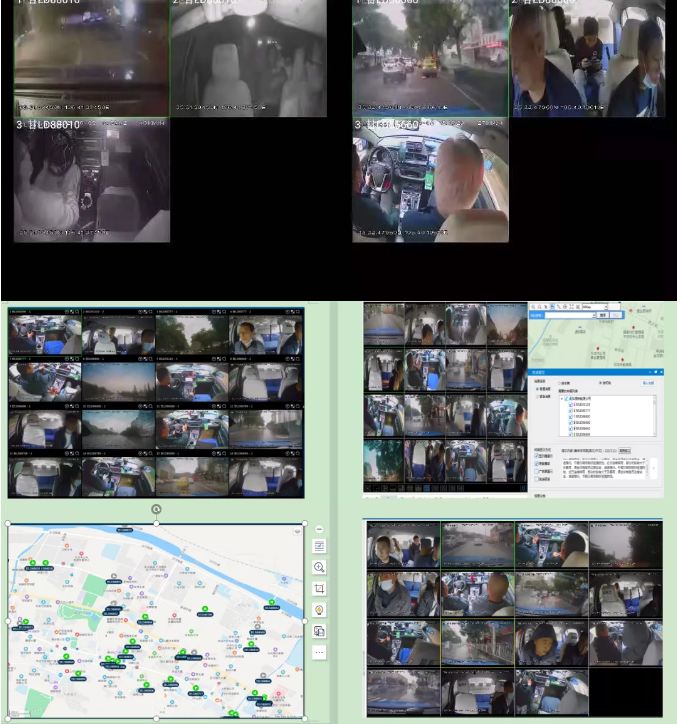The height and width of the screenshot is (724, 677).
Task: Click the minus collapse icon above floating toolbar
Action: pos(319,529)
